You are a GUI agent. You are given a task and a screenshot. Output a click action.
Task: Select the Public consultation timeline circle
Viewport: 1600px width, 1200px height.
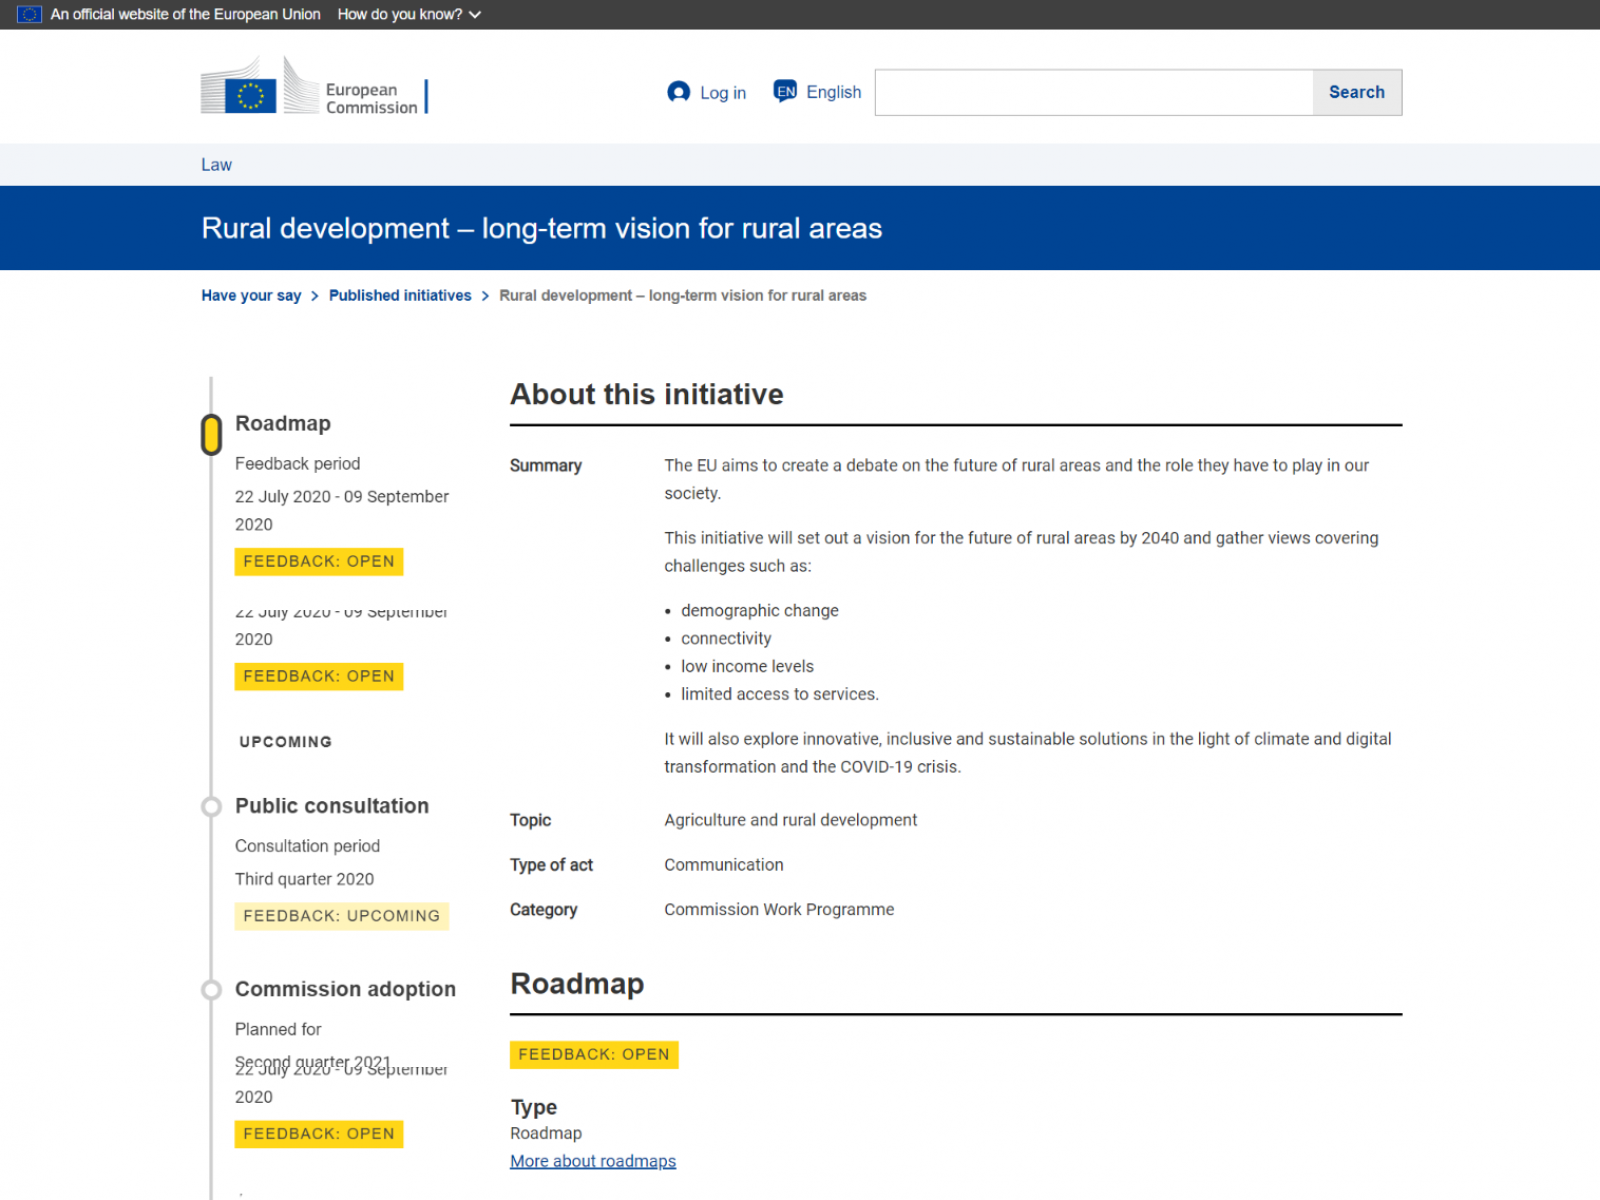click(x=211, y=806)
